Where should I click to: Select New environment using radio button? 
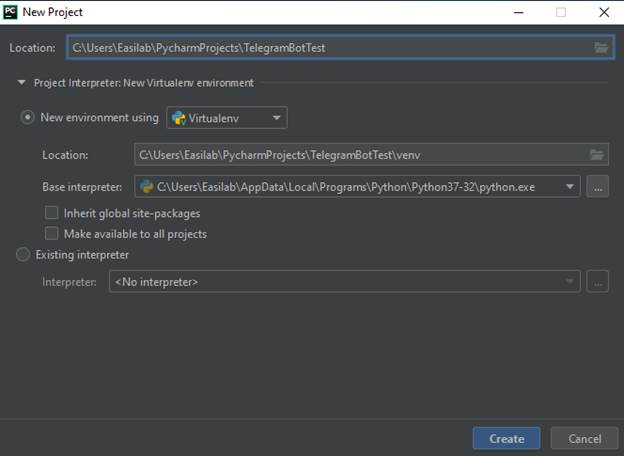(x=27, y=118)
